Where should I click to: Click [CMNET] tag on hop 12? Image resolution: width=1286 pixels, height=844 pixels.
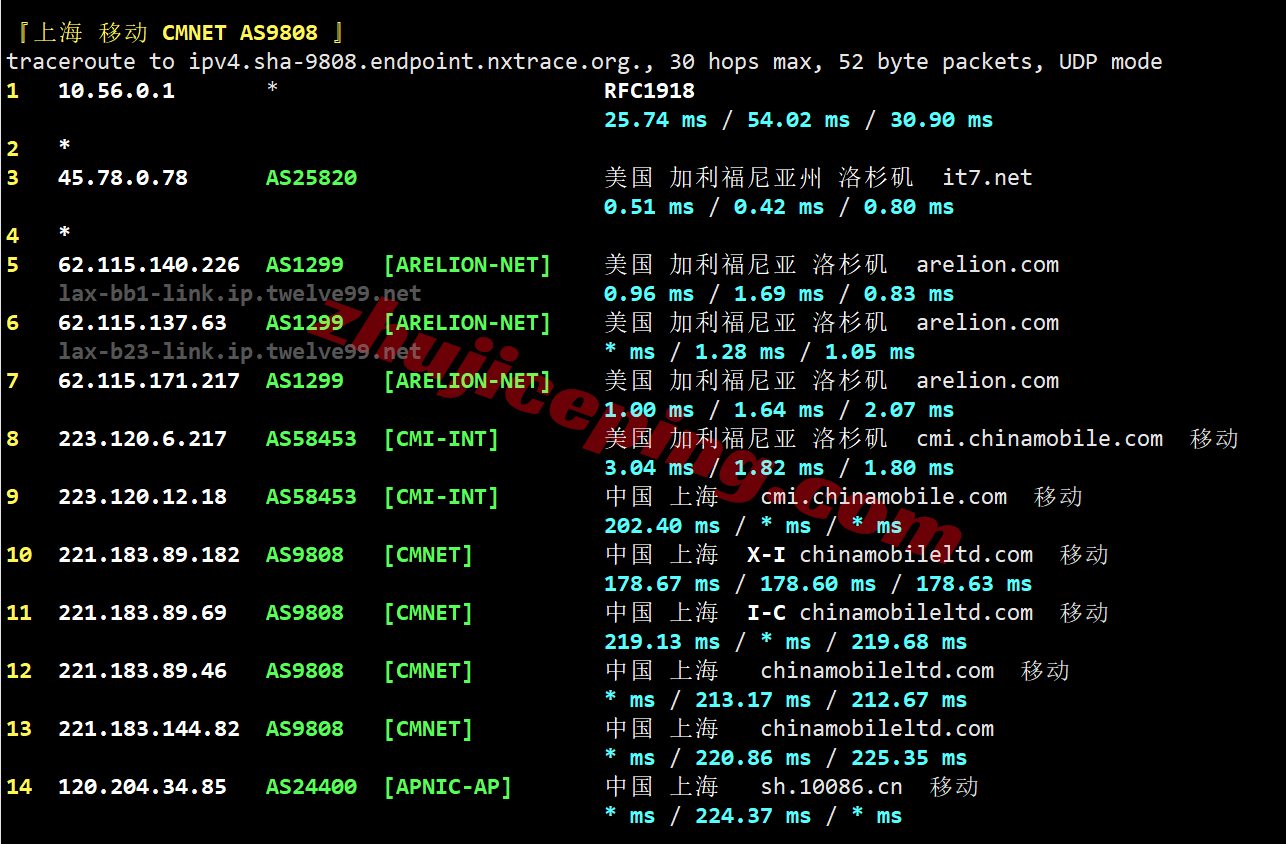tap(428, 671)
